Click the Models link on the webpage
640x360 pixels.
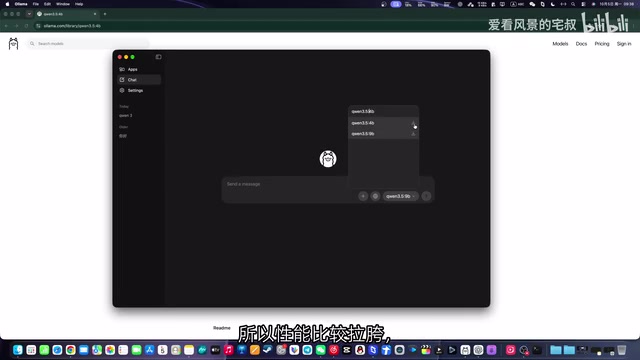click(x=560, y=44)
